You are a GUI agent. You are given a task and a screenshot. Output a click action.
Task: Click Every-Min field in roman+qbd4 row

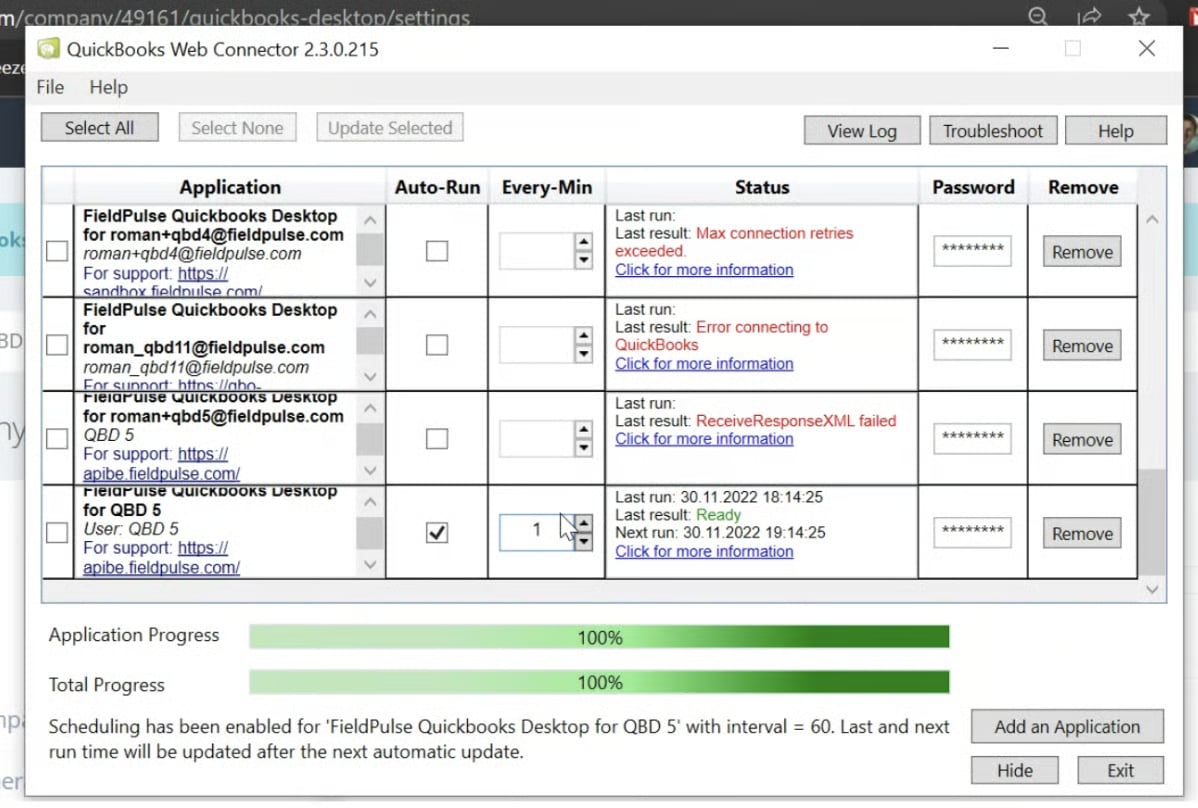click(536, 250)
